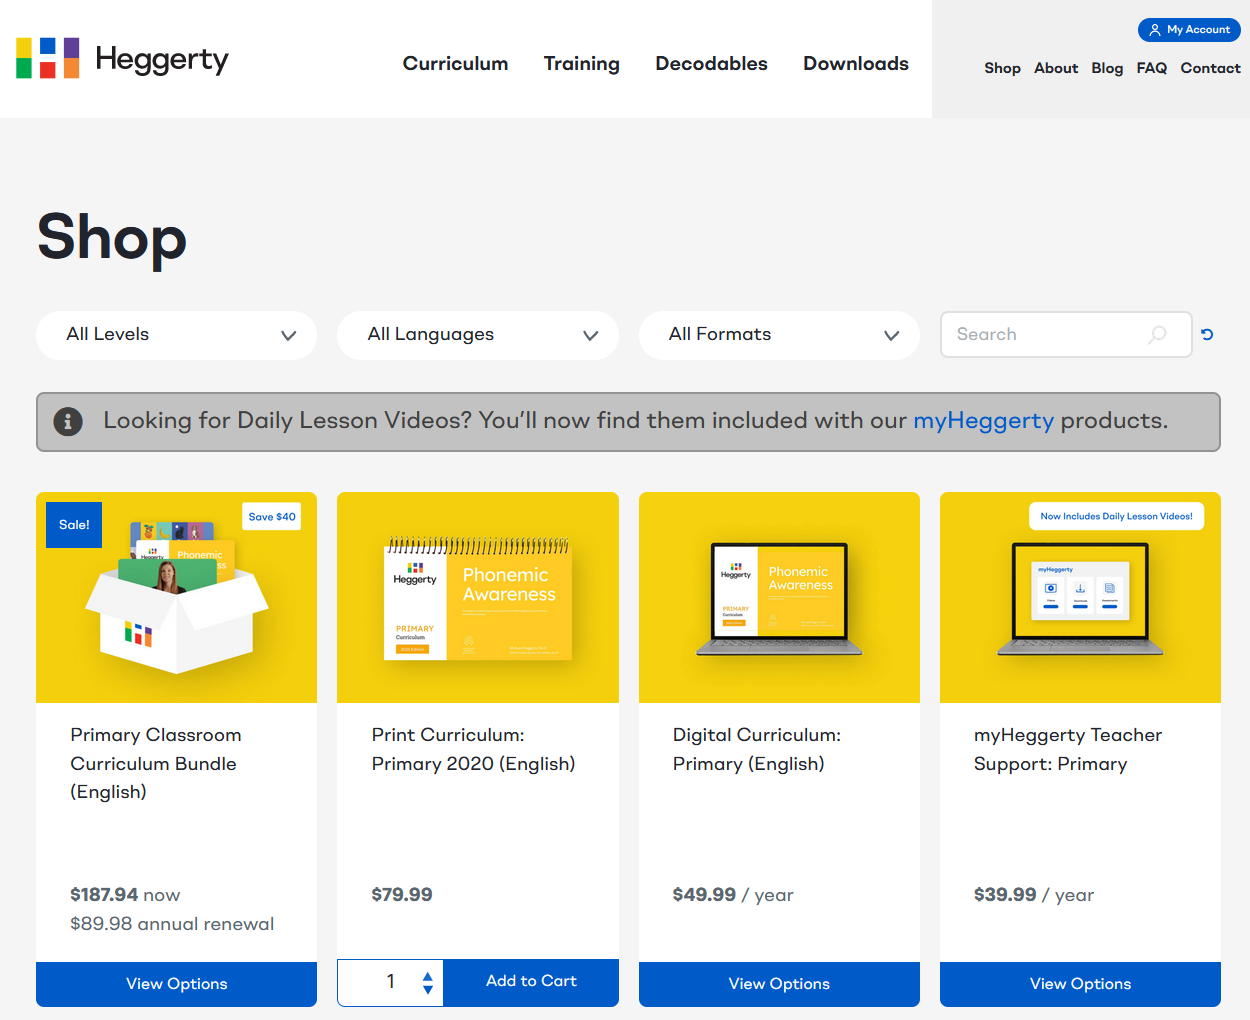View Options for Primary Classroom Curriculum Bundle

[176, 984]
